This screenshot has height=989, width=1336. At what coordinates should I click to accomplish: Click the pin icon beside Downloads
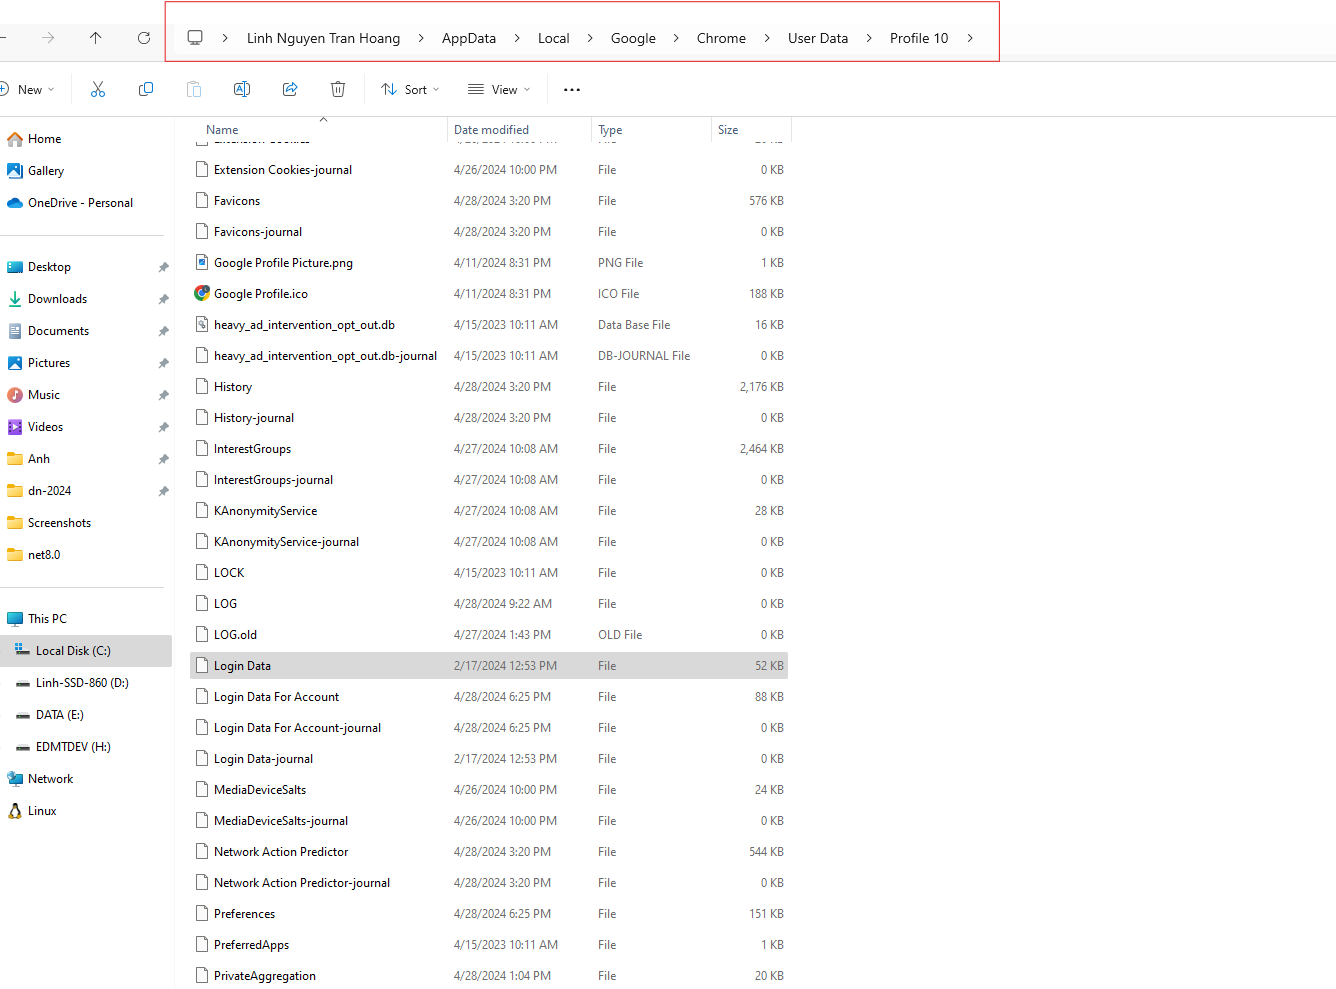pos(163,299)
